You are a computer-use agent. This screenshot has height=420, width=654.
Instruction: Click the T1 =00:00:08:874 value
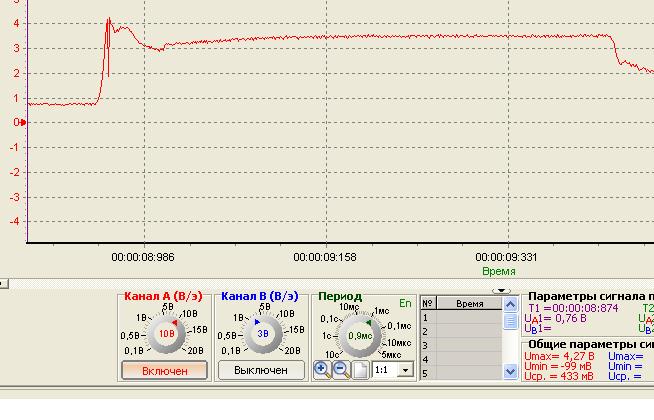click(x=574, y=308)
